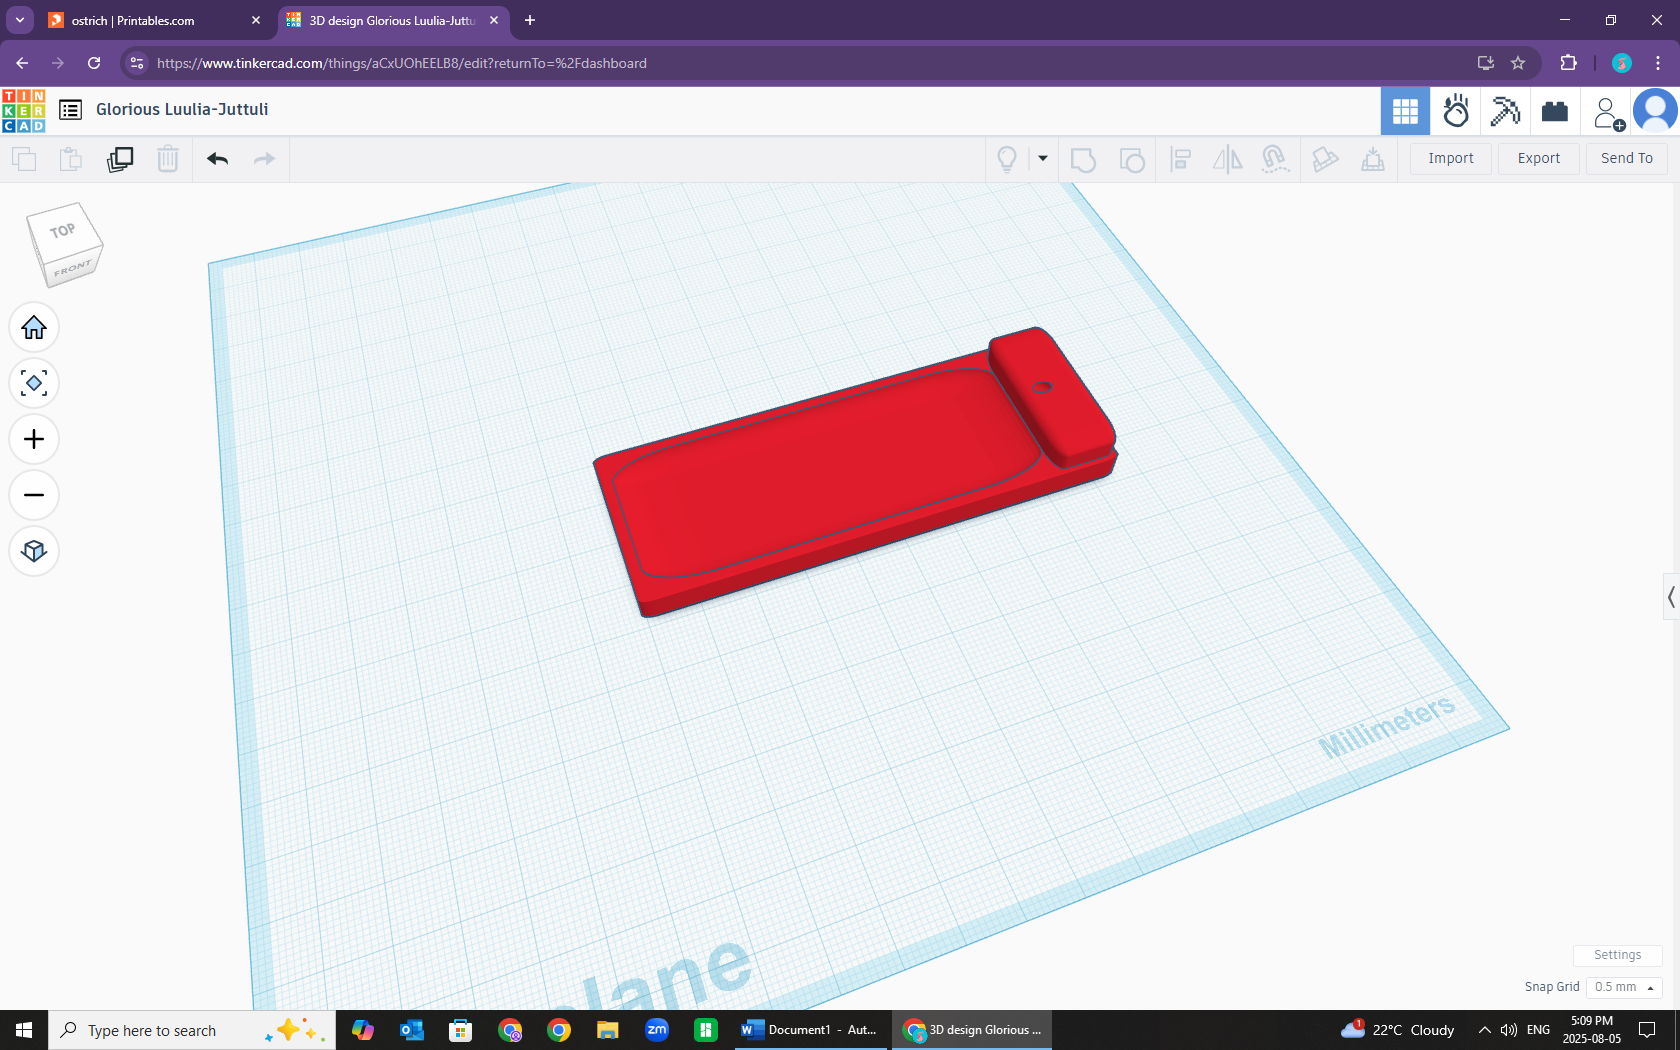
Task: Switch to the Blocks pickaxe mode
Action: click(x=1505, y=111)
